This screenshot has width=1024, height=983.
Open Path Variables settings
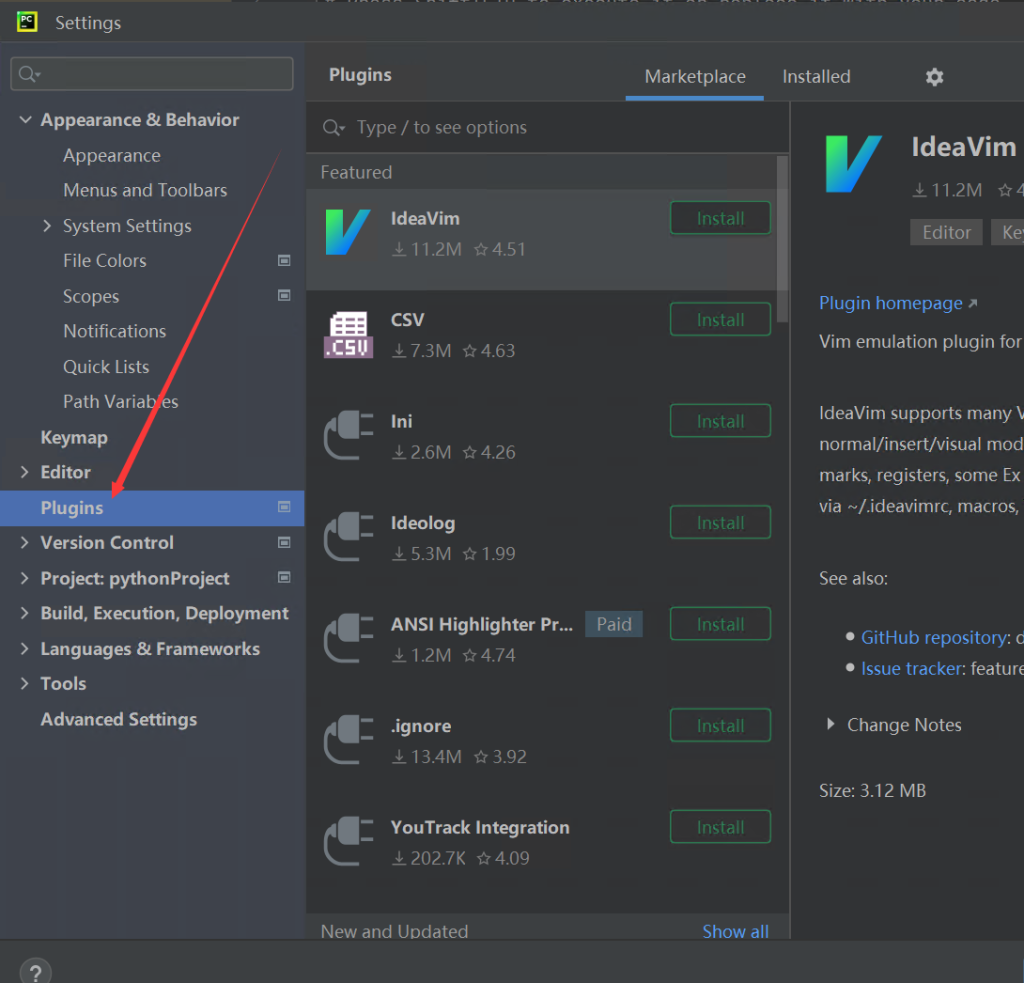pos(120,401)
